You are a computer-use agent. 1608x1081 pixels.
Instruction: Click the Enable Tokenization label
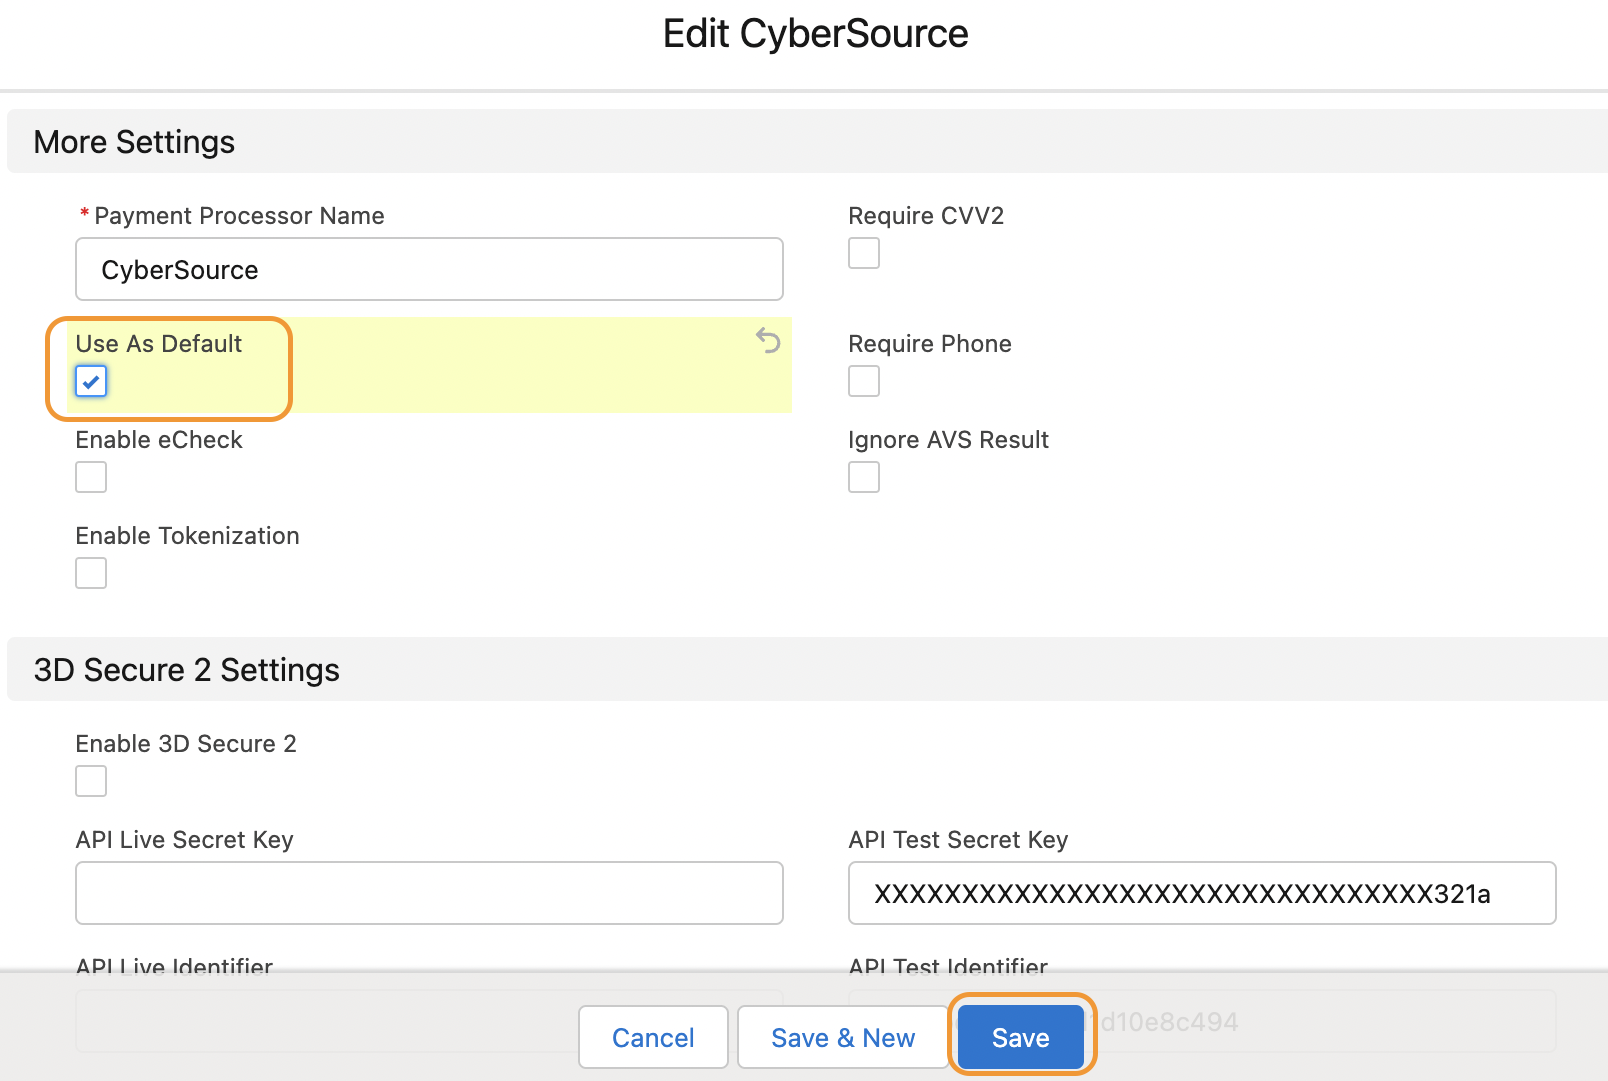click(x=187, y=536)
